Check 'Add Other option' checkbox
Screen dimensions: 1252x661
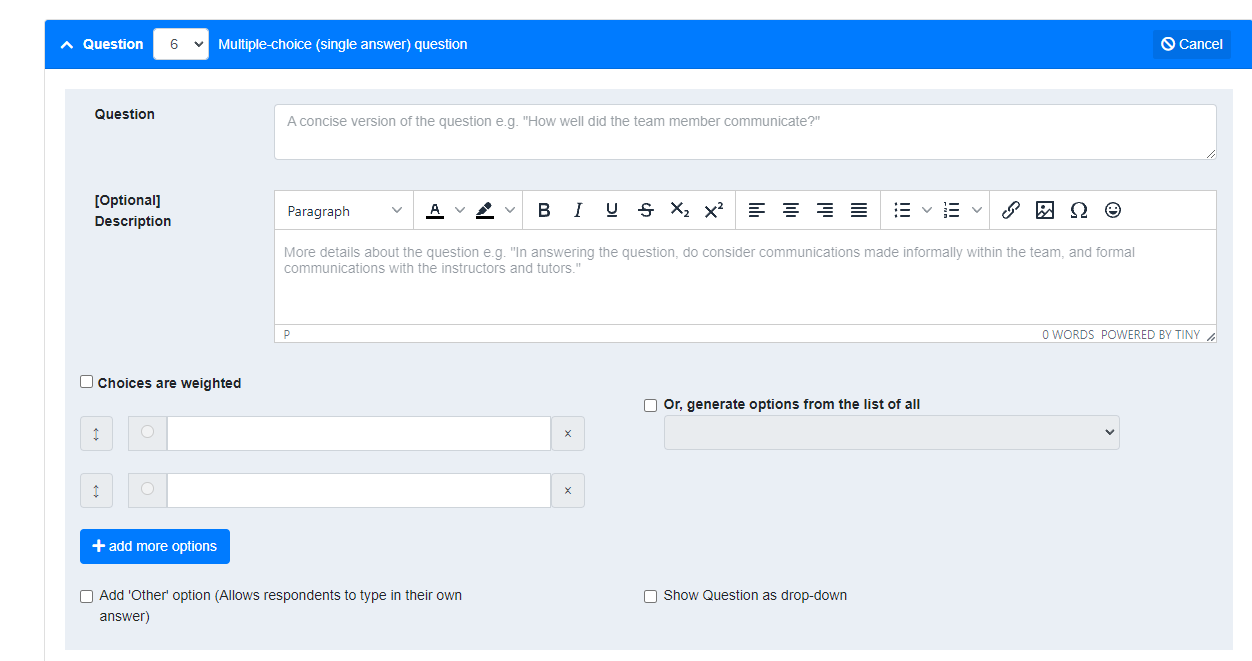87,596
